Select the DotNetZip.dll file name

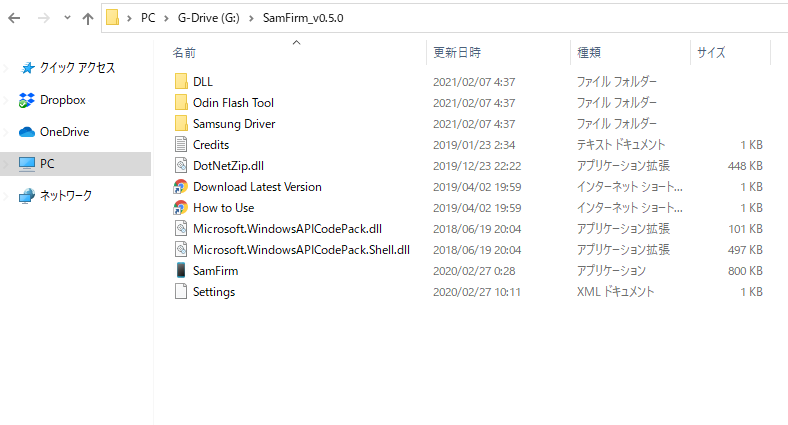pos(228,166)
